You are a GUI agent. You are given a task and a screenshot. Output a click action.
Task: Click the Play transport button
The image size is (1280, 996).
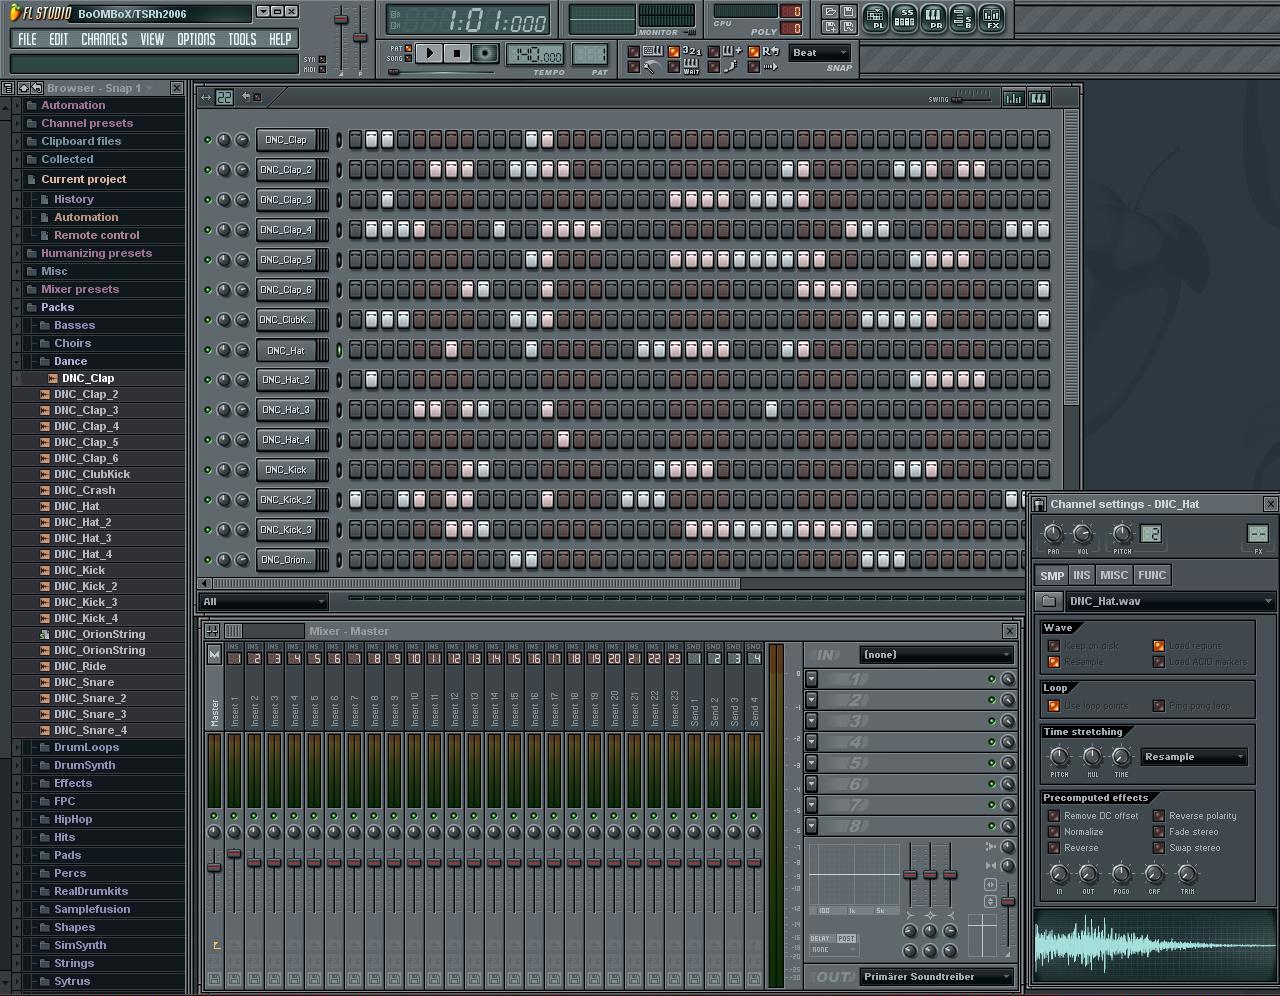[429, 53]
